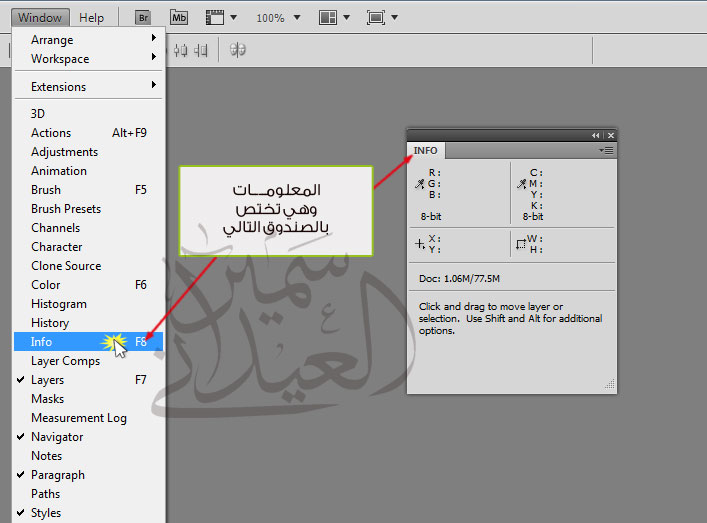Click the View Extras filmstrip icon
This screenshot has width=707, height=523.
pos(215,18)
